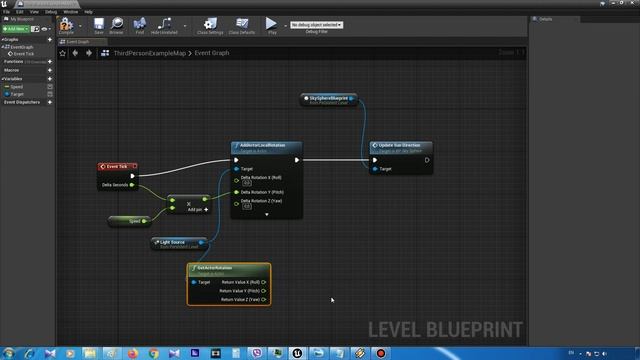Toggle the Target variable editable eye

coord(50,94)
